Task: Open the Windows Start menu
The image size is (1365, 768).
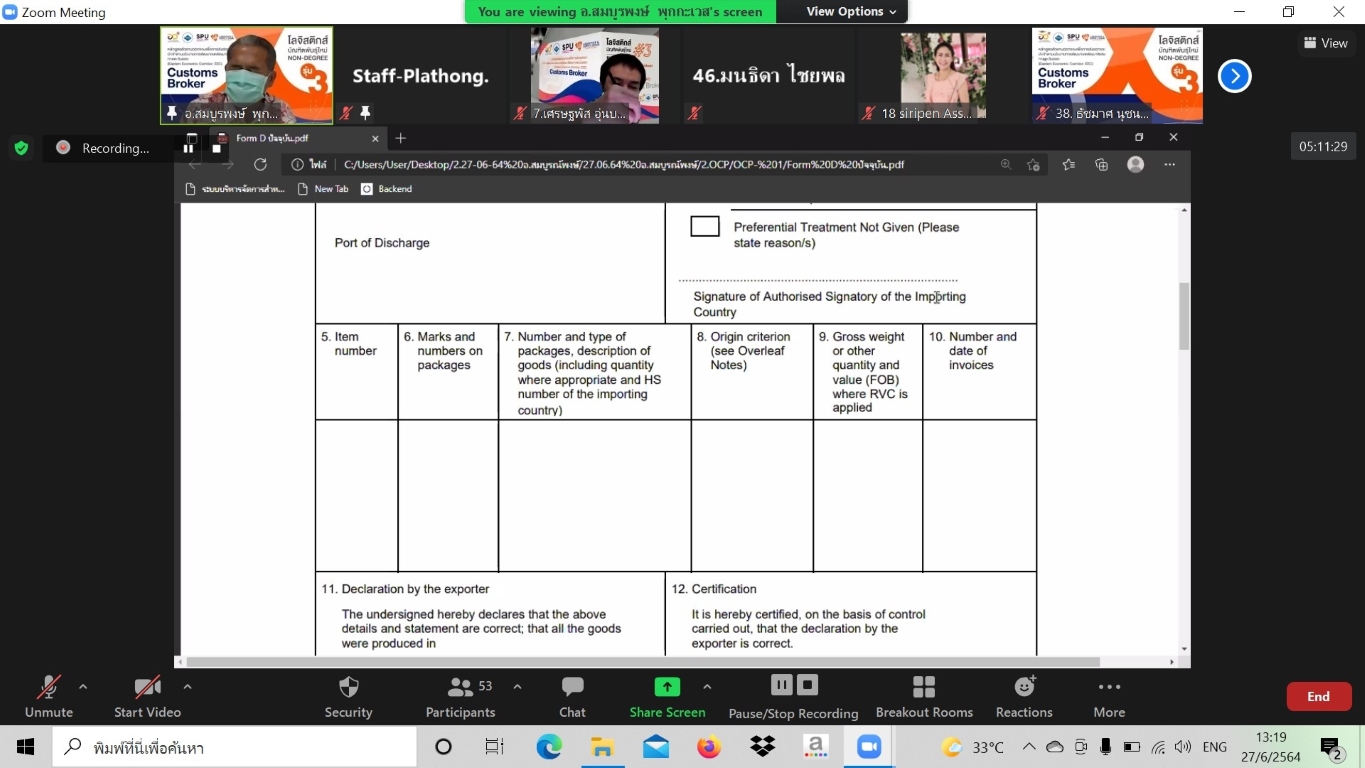Action: tap(25, 747)
